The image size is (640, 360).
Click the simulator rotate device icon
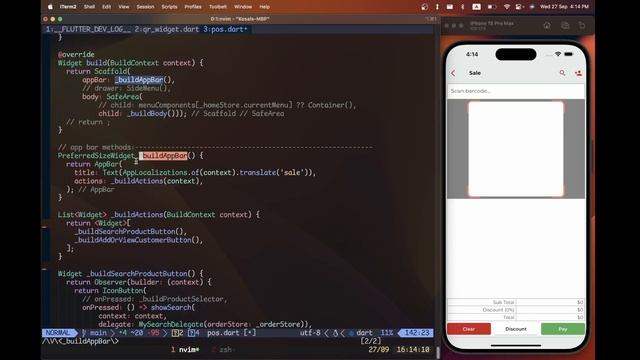coord(582,26)
